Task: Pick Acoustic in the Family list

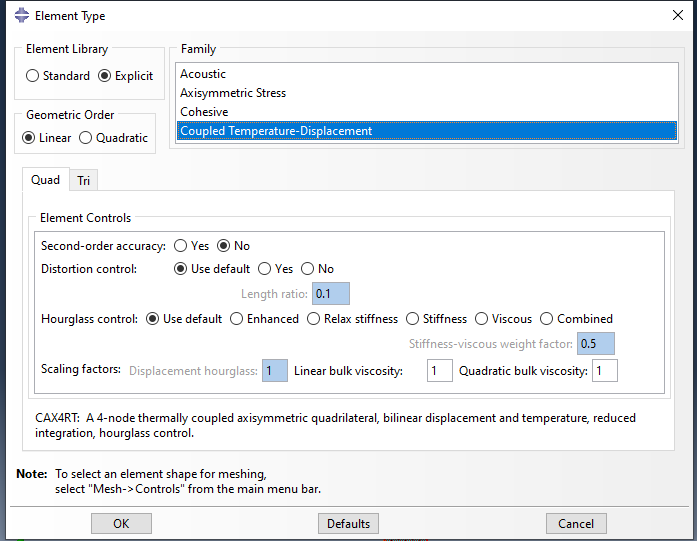Action: (x=203, y=74)
